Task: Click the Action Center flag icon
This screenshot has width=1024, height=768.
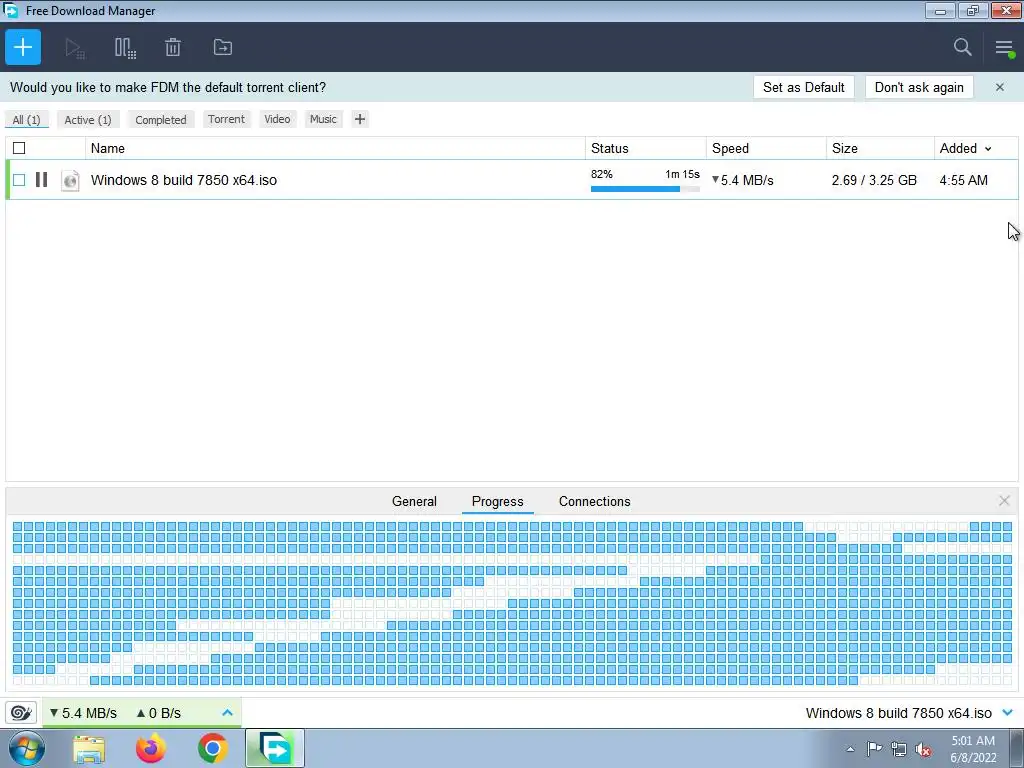Action: [x=874, y=748]
